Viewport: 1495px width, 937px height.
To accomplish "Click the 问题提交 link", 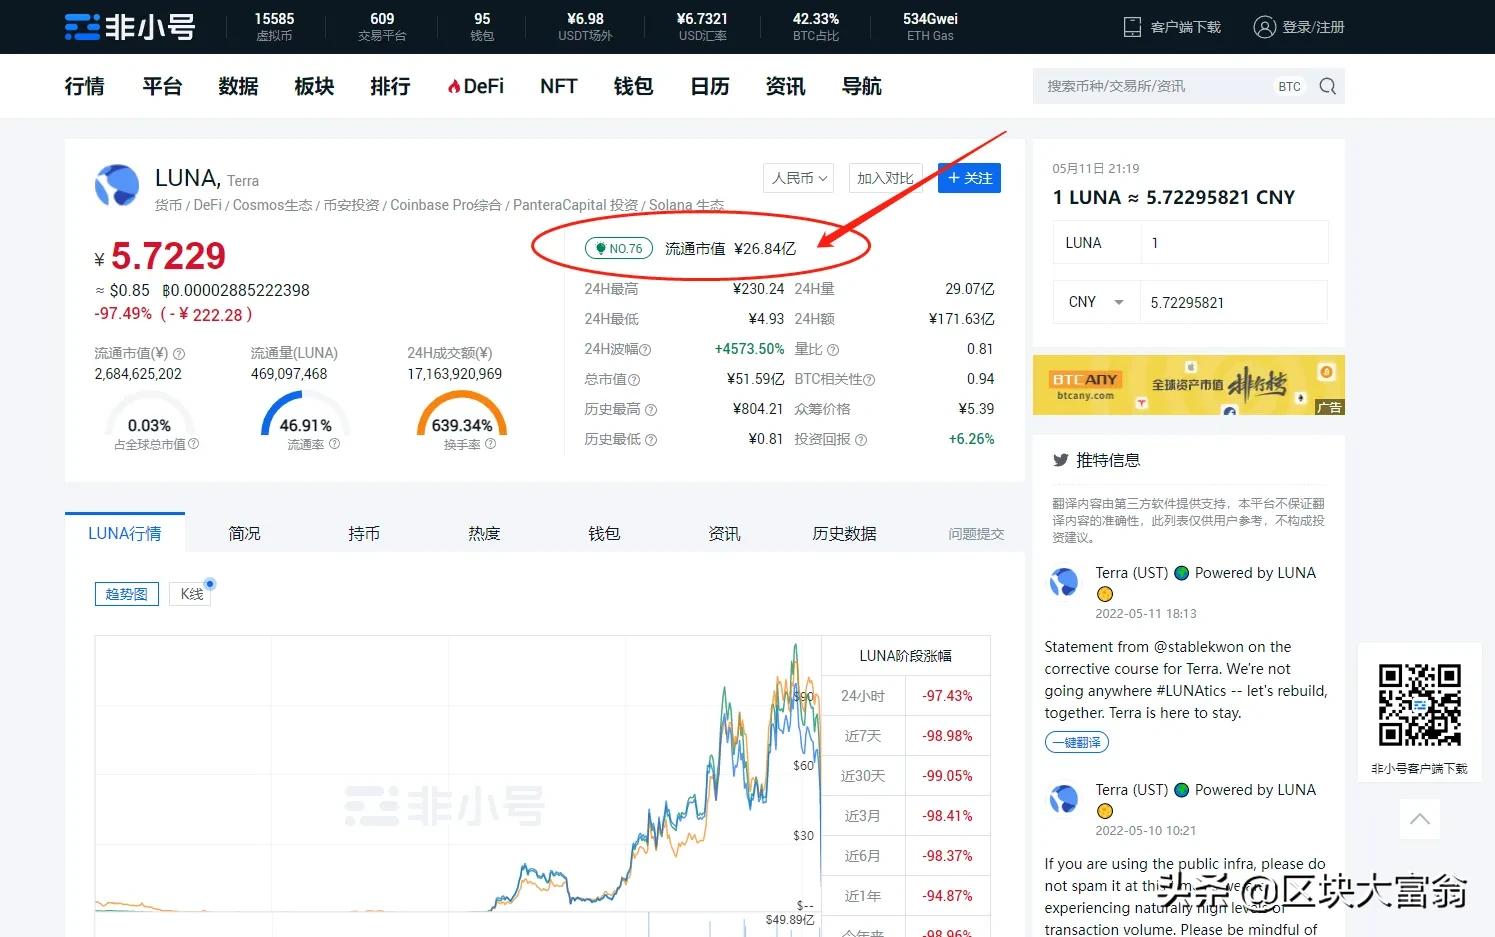I will click(x=976, y=534).
